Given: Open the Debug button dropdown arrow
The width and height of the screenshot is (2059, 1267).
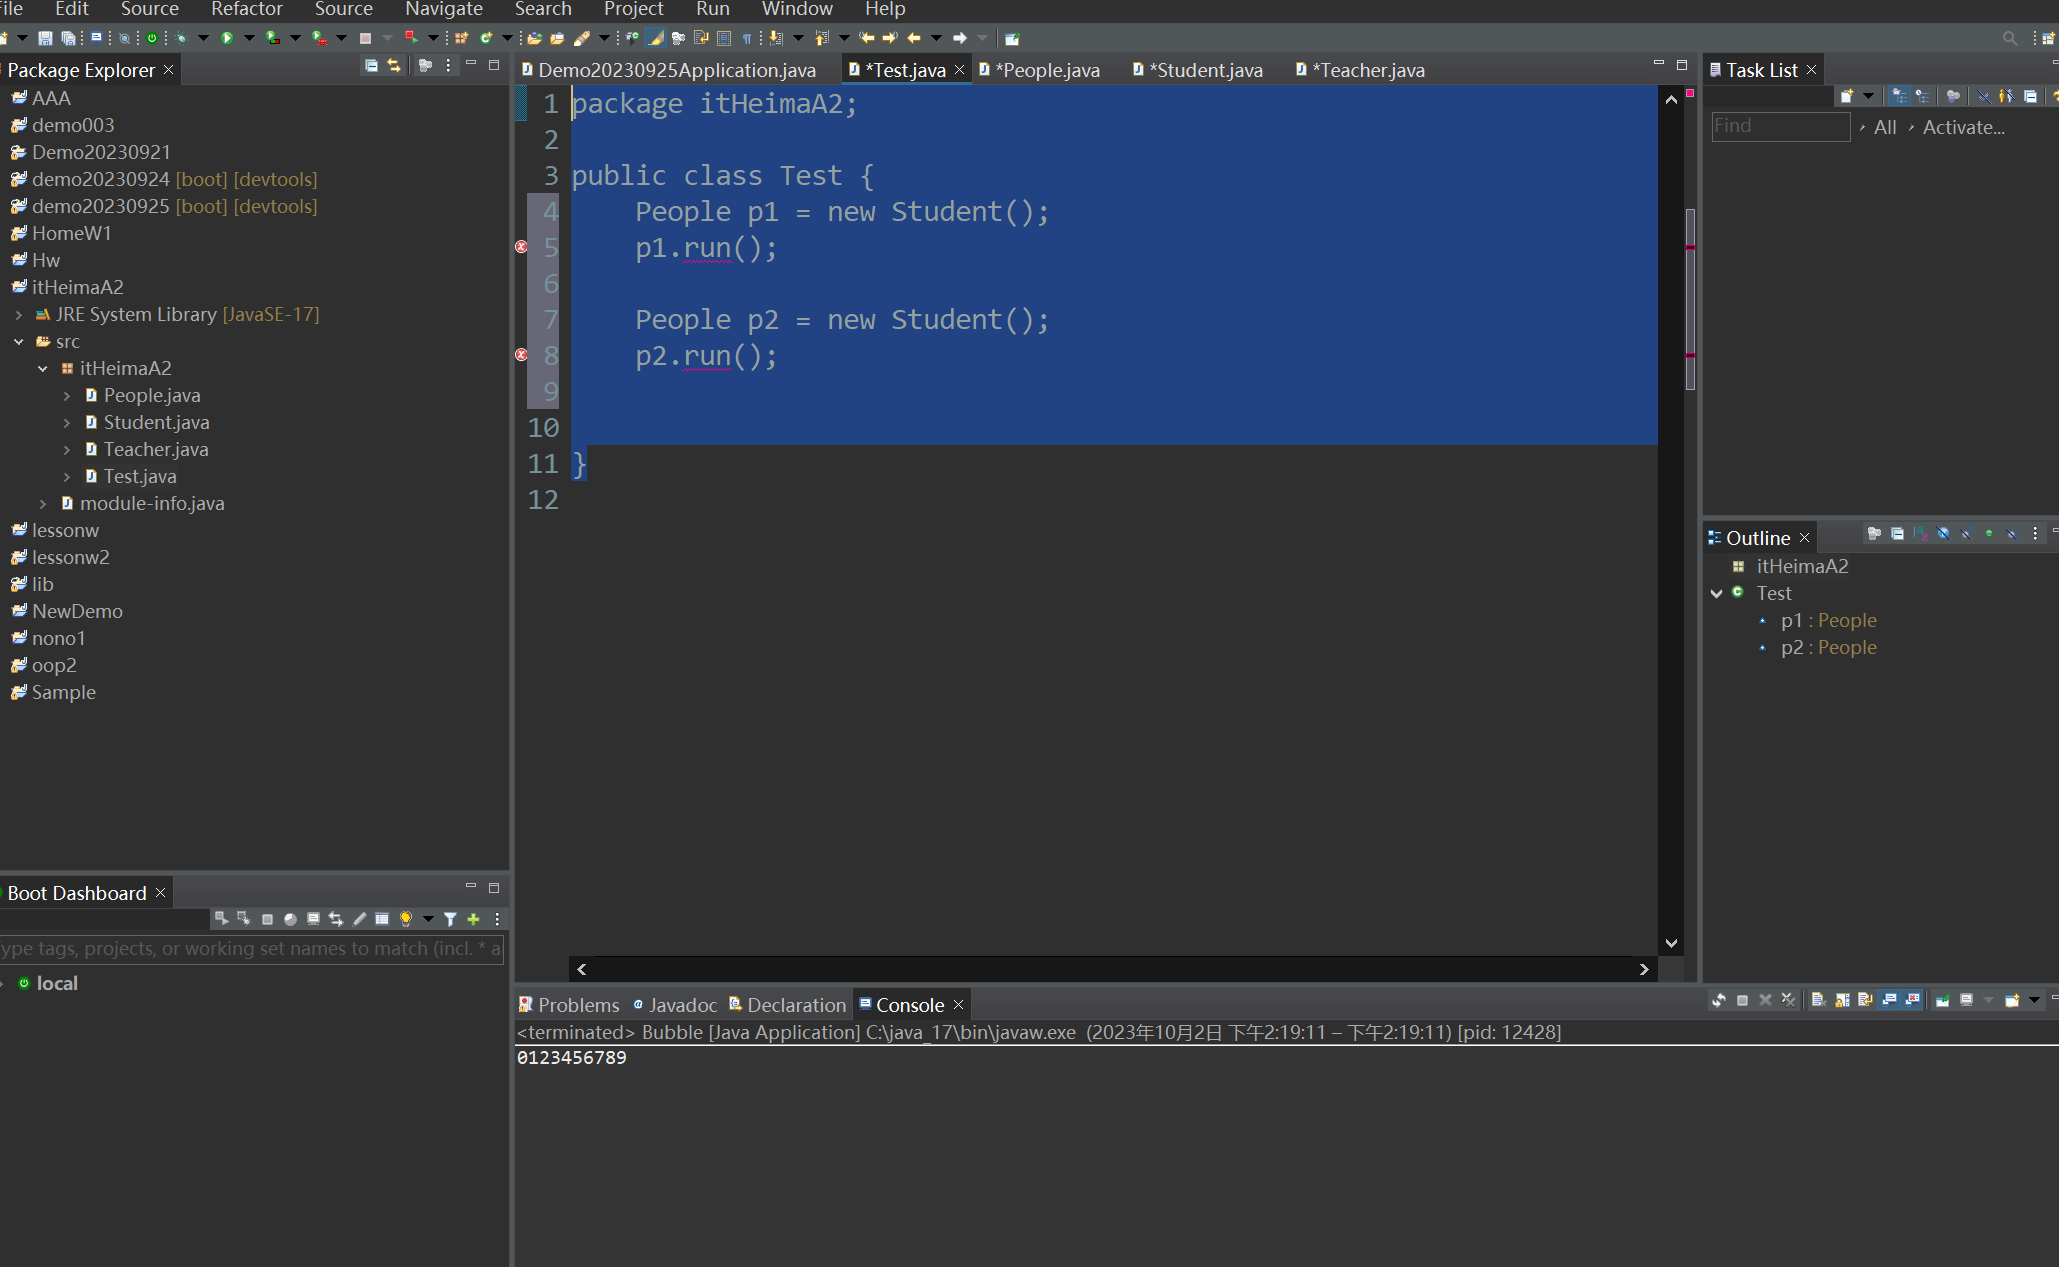Looking at the screenshot, I should tap(203, 38).
